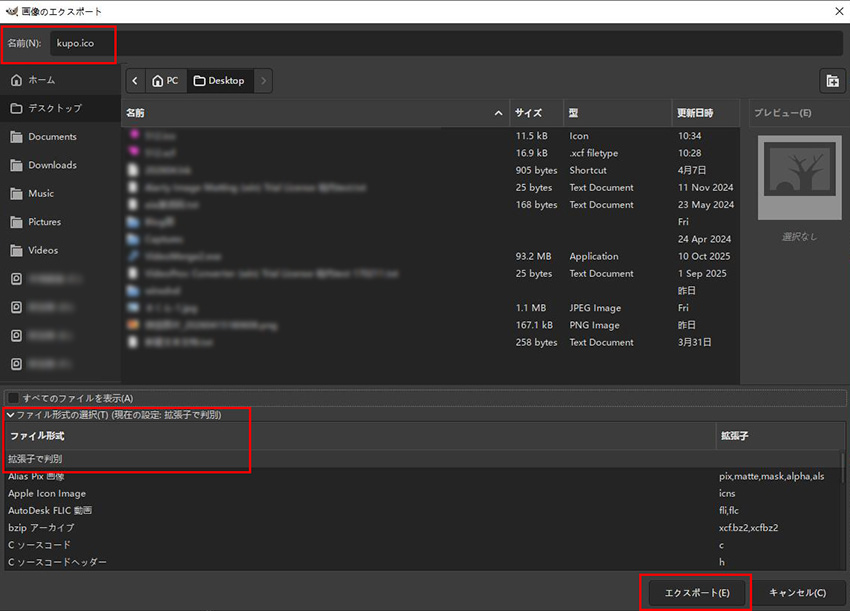Click the file format list scrollbar

click(x=845, y=475)
